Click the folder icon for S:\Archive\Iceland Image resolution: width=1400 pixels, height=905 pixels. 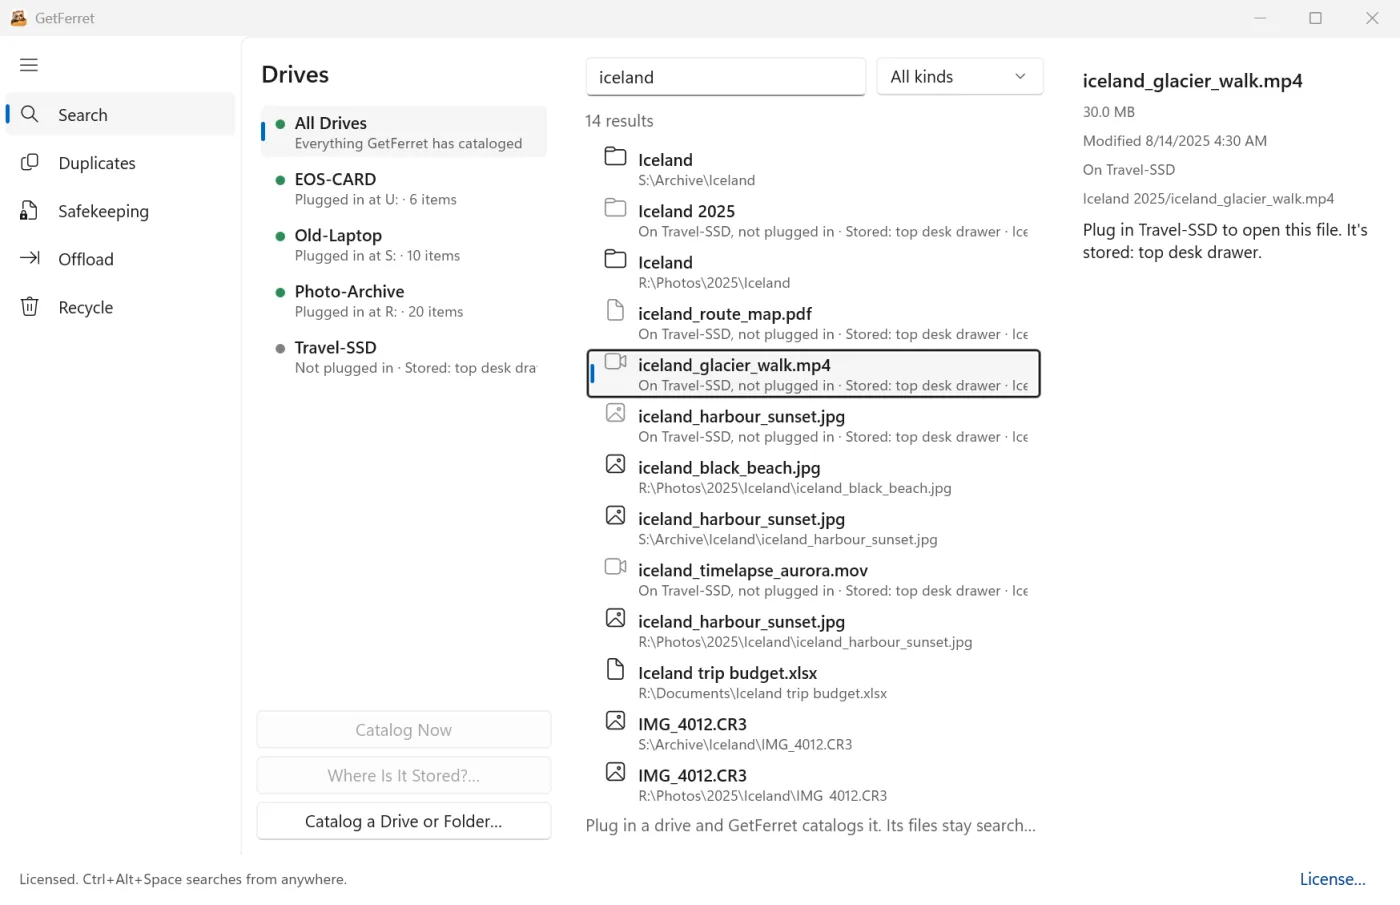pyautogui.click(x=616, y=157)
